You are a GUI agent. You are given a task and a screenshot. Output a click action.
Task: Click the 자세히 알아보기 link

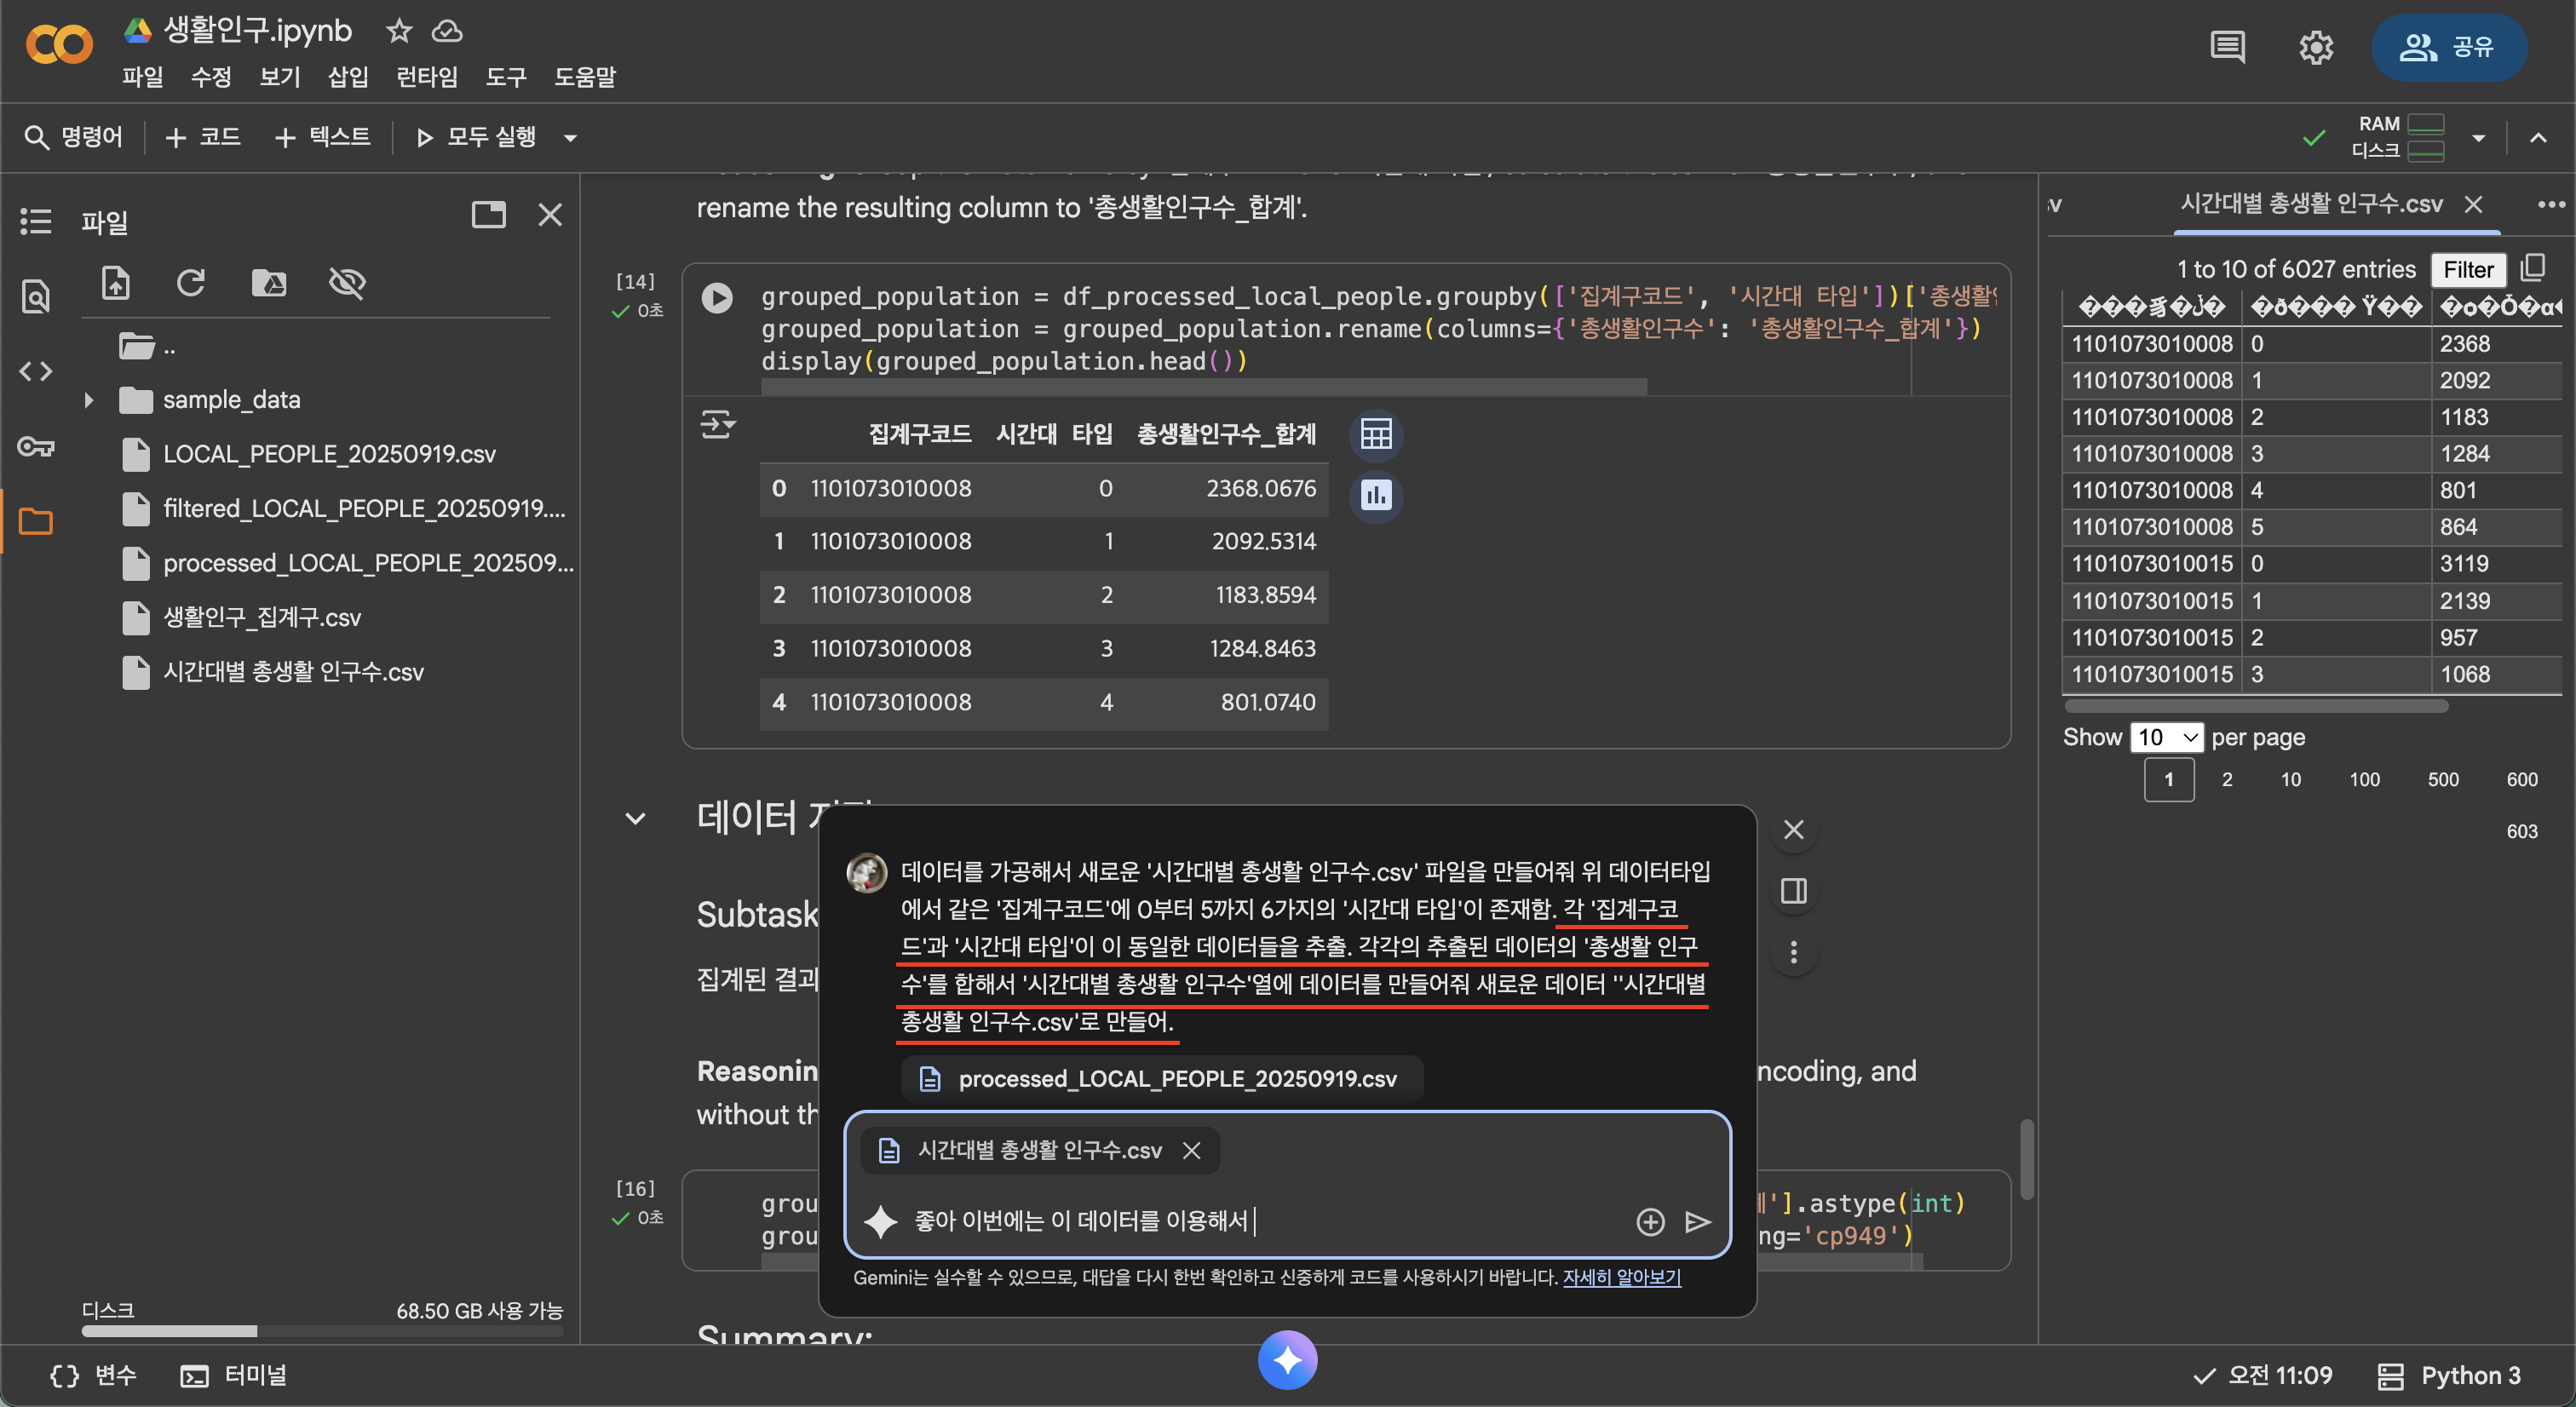click(1621, 1277)
